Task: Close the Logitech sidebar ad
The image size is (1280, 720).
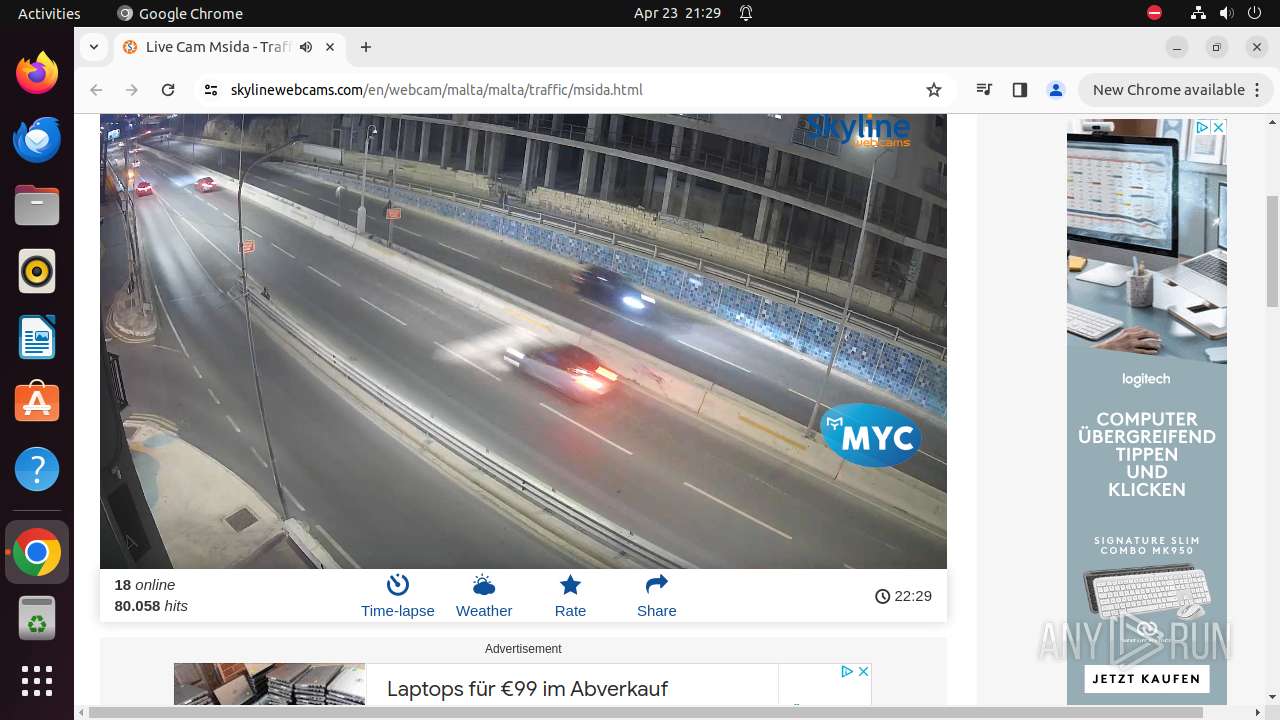Action: coord(1218,127)
